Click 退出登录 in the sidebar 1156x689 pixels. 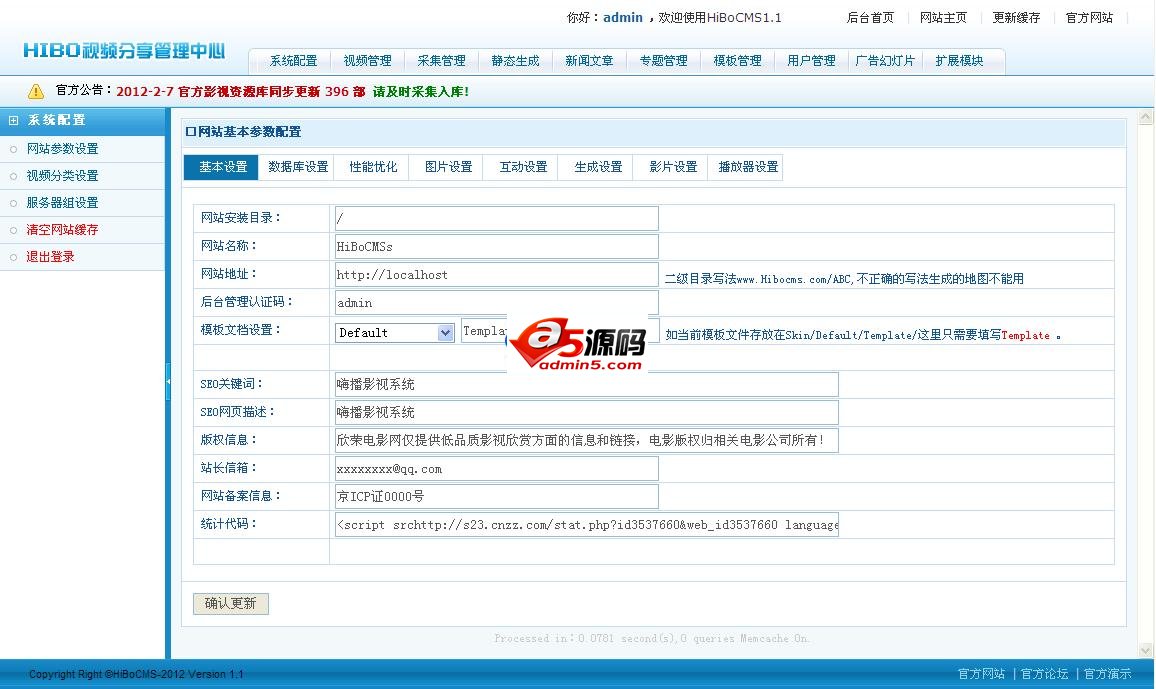[x=50, y=257]
